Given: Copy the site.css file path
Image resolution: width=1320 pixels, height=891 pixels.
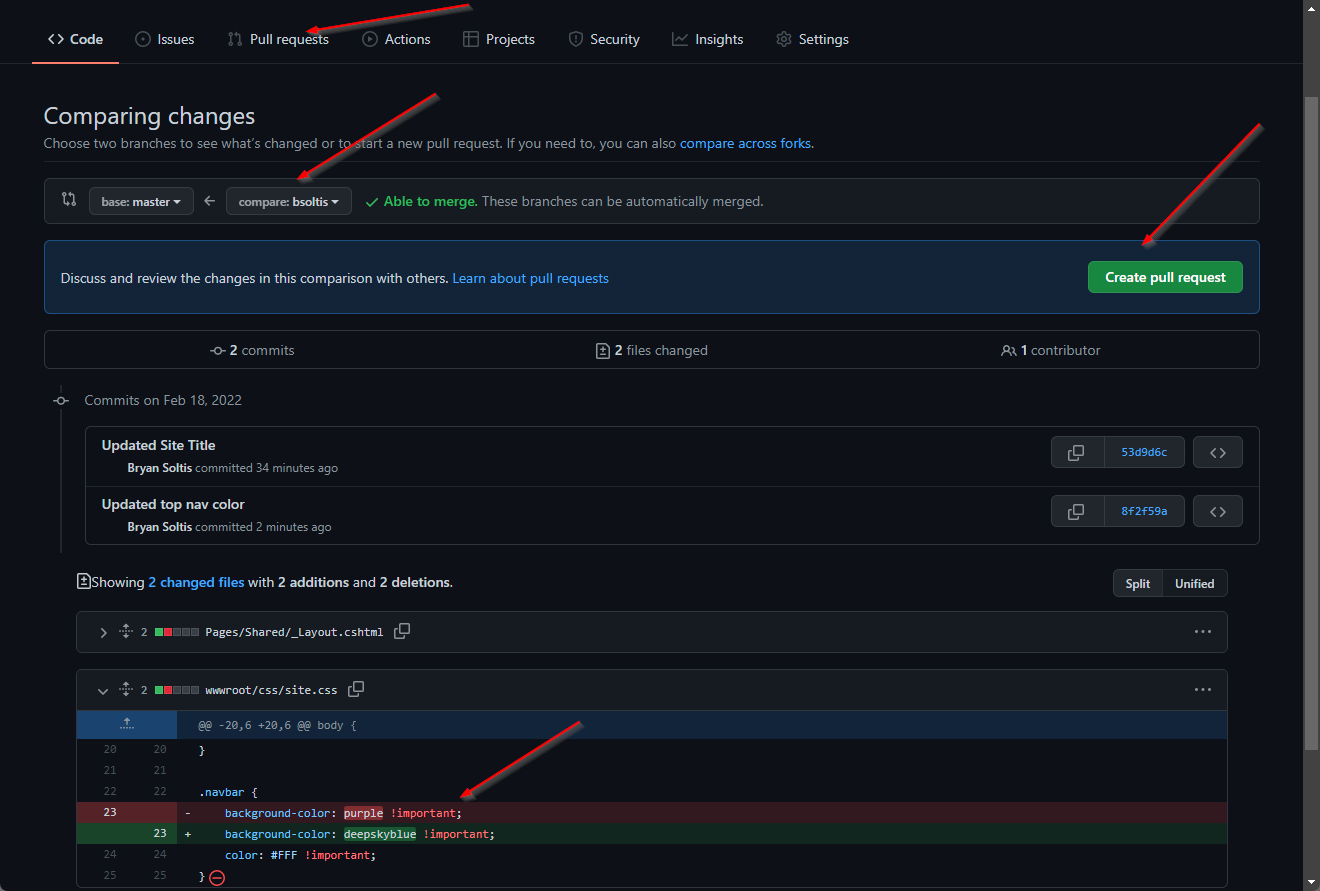Looking at the screenshot, I should (x=355, y=689).
